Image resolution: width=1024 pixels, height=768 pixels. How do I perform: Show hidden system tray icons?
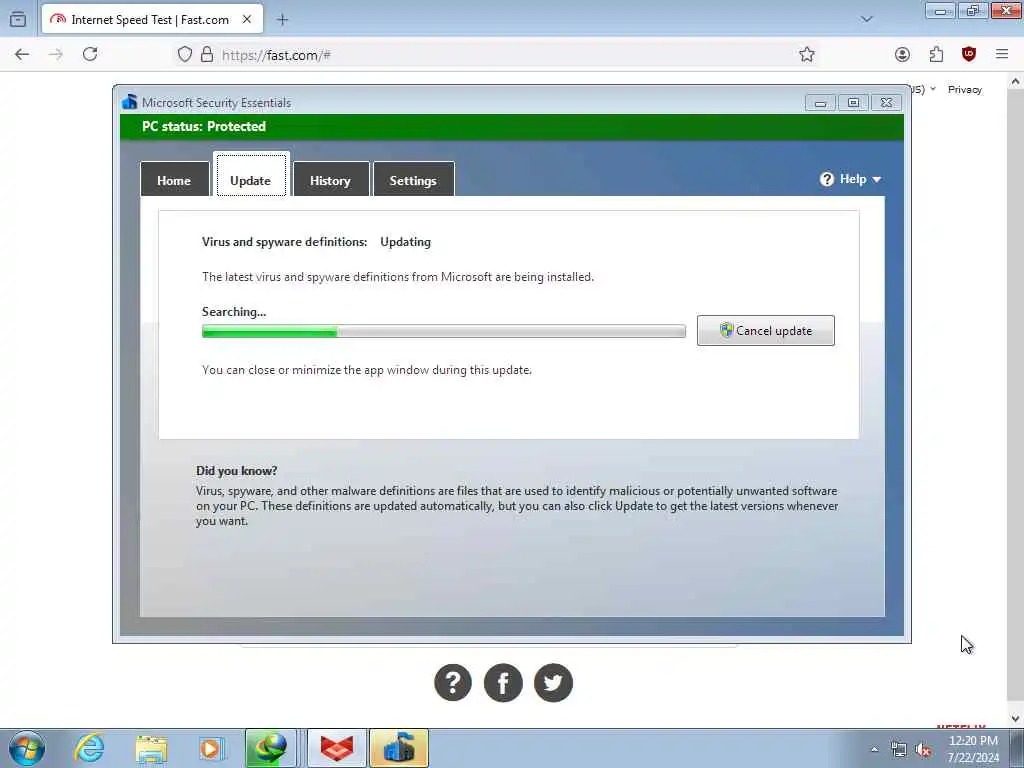874,750
